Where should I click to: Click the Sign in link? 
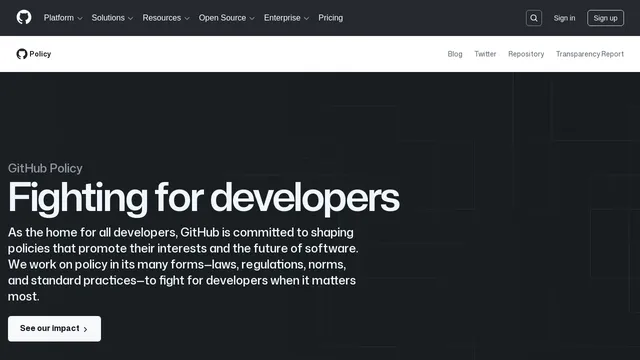[x=564, y=18]
